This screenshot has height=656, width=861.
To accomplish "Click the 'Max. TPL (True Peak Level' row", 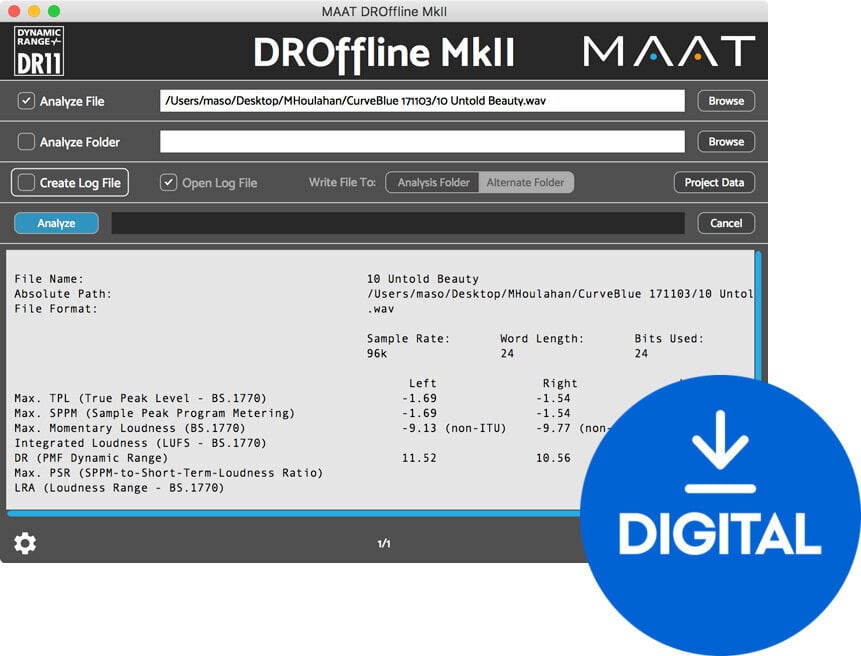I will [x=140, y=398].
